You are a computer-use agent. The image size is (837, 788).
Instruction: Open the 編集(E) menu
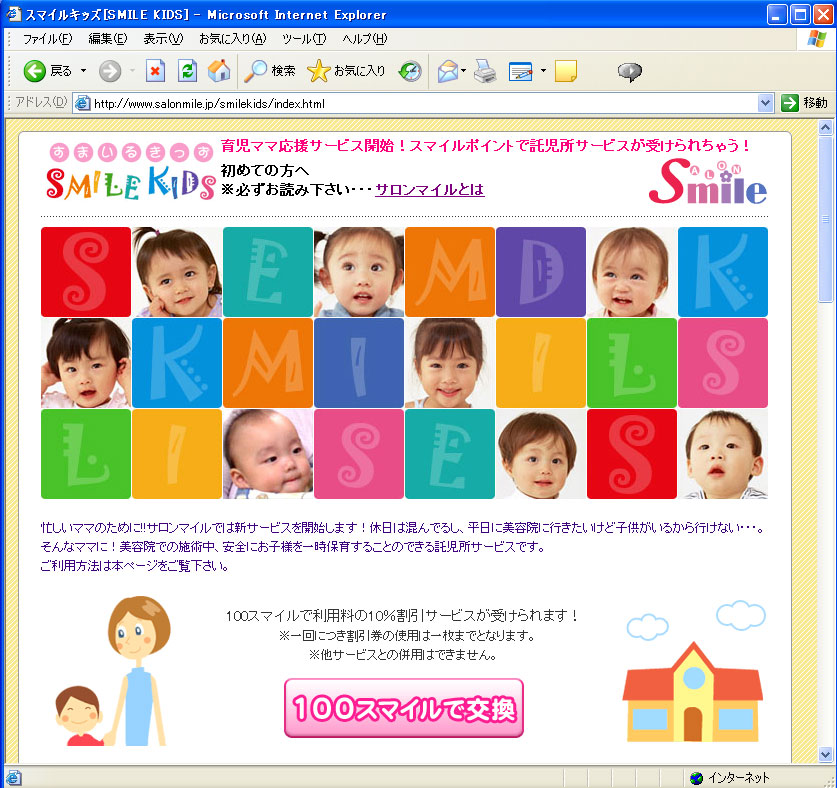pyautogui.click(x=108, y=39)
